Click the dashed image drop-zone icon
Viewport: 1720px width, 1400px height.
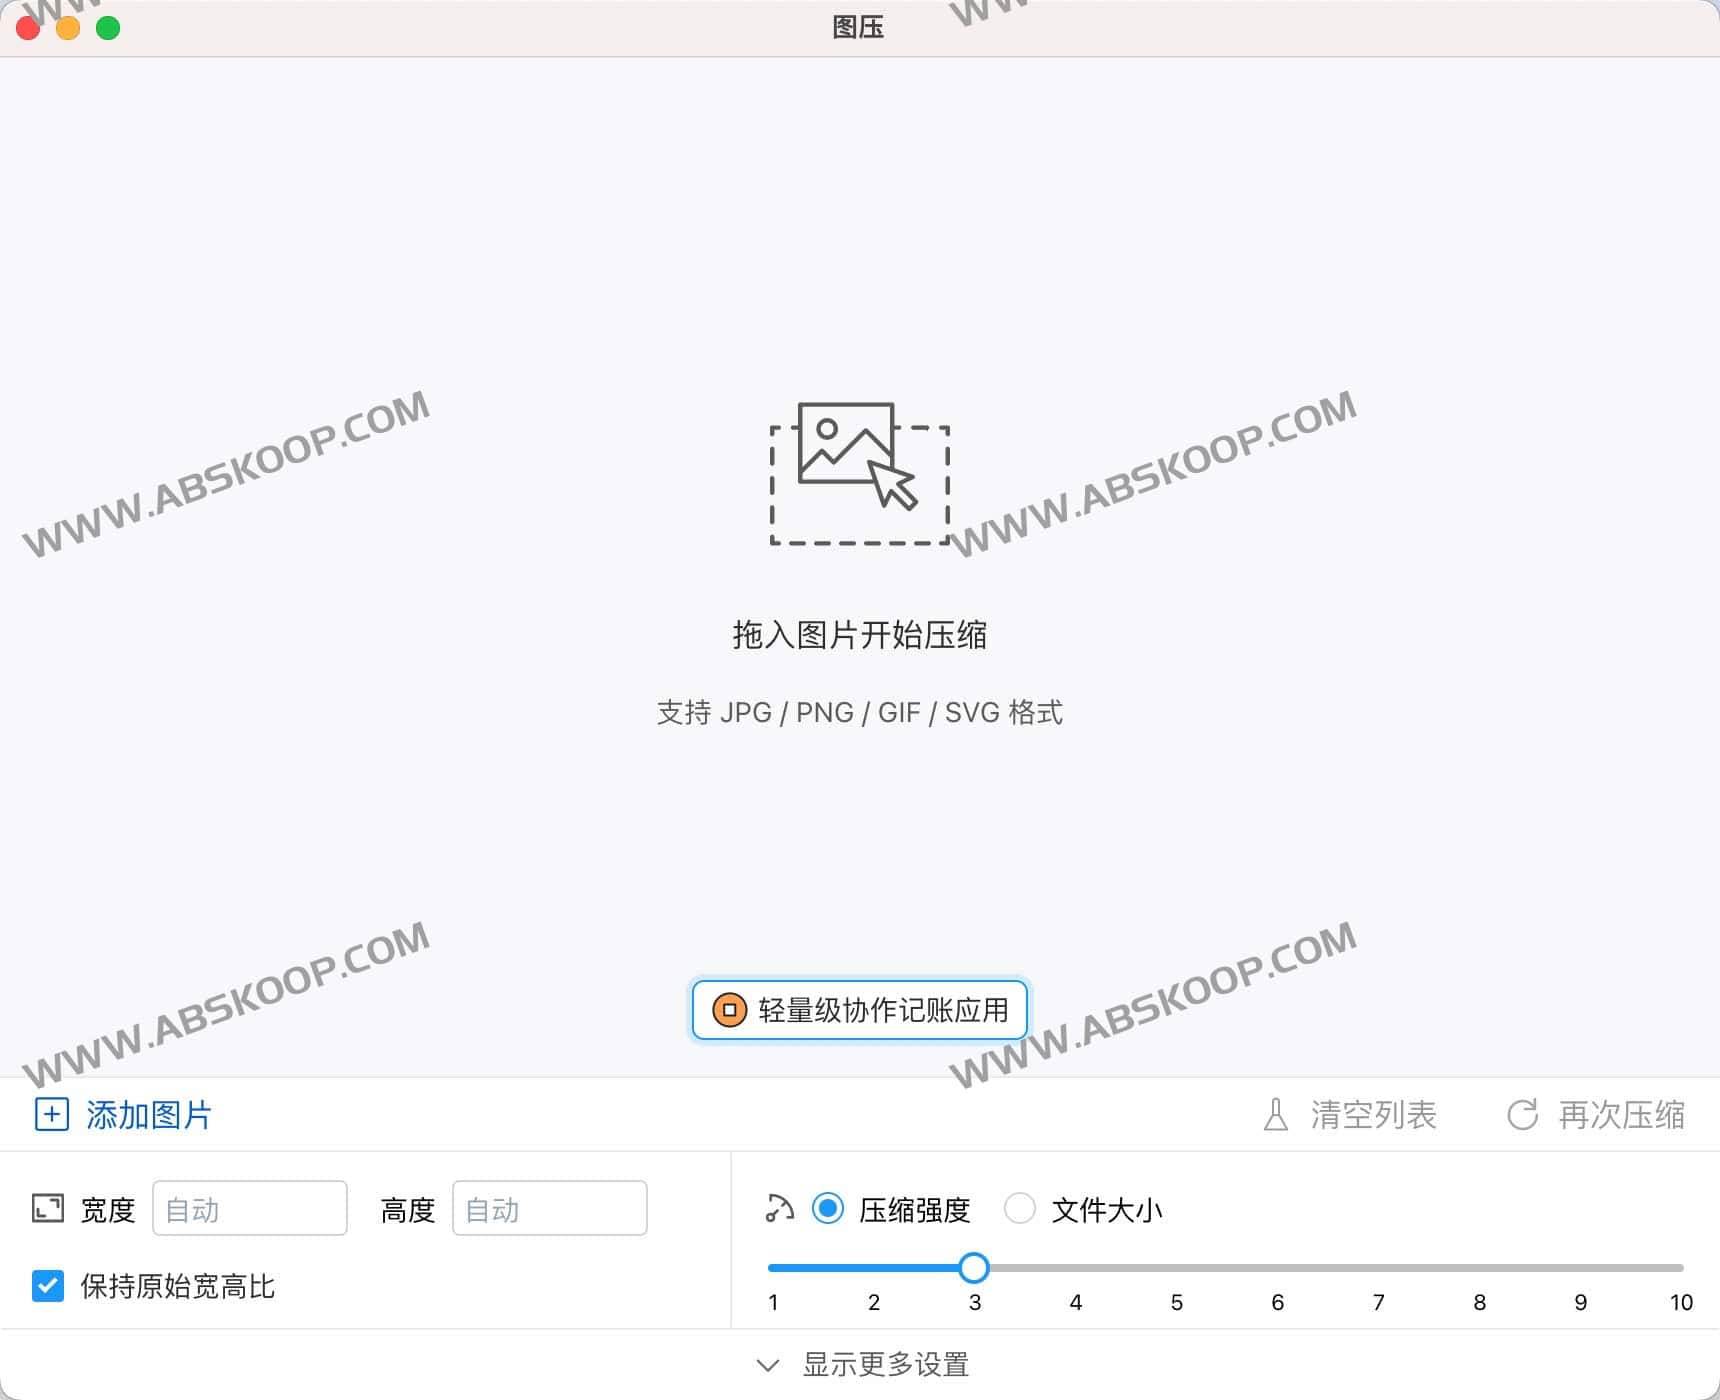pos(858,473)
